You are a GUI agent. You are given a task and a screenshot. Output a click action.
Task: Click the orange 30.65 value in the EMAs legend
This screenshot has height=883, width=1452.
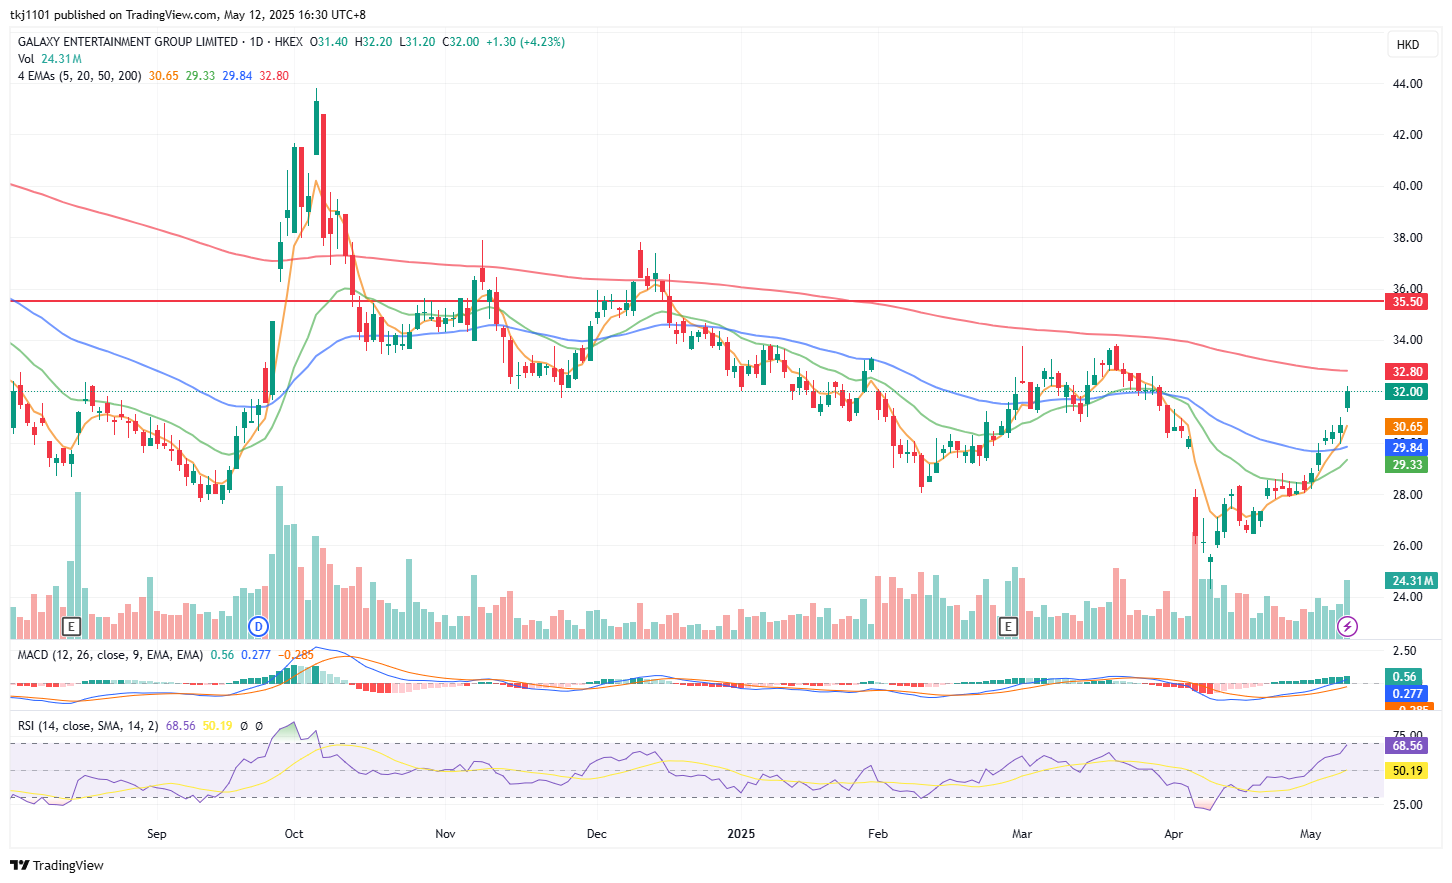click(x=164, y=76)
